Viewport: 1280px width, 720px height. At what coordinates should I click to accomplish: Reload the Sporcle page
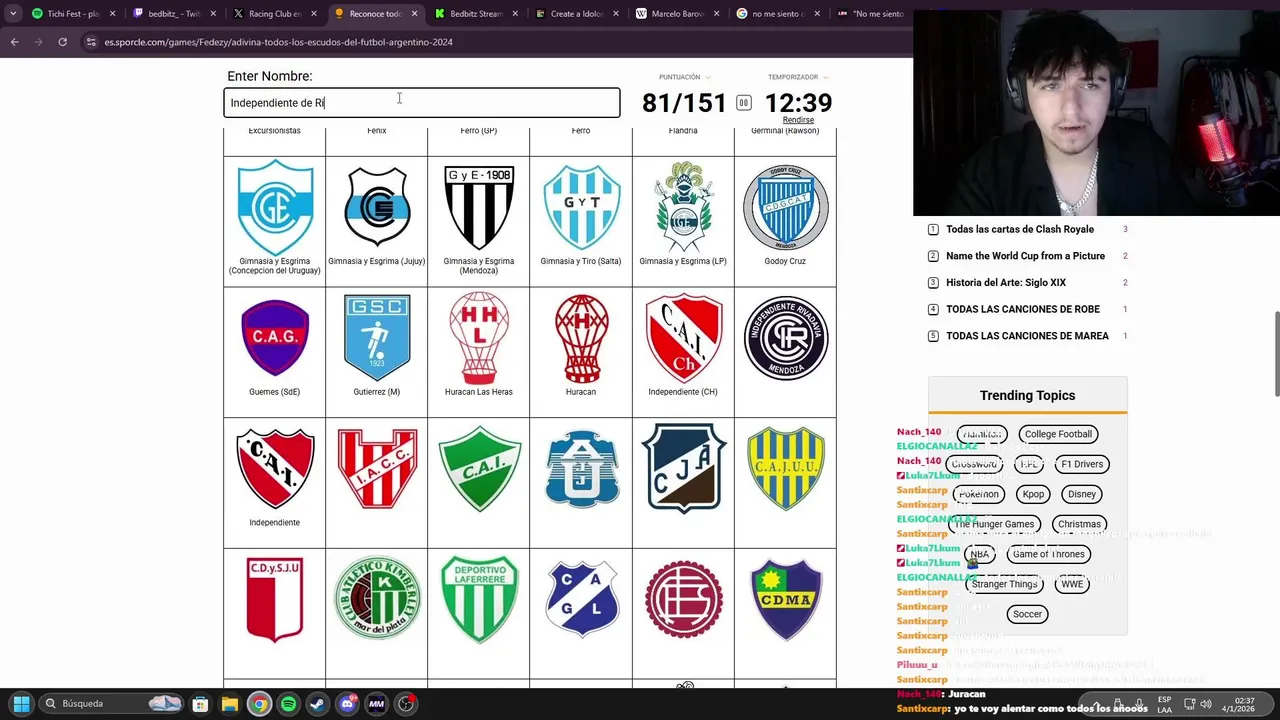(62, 42)
